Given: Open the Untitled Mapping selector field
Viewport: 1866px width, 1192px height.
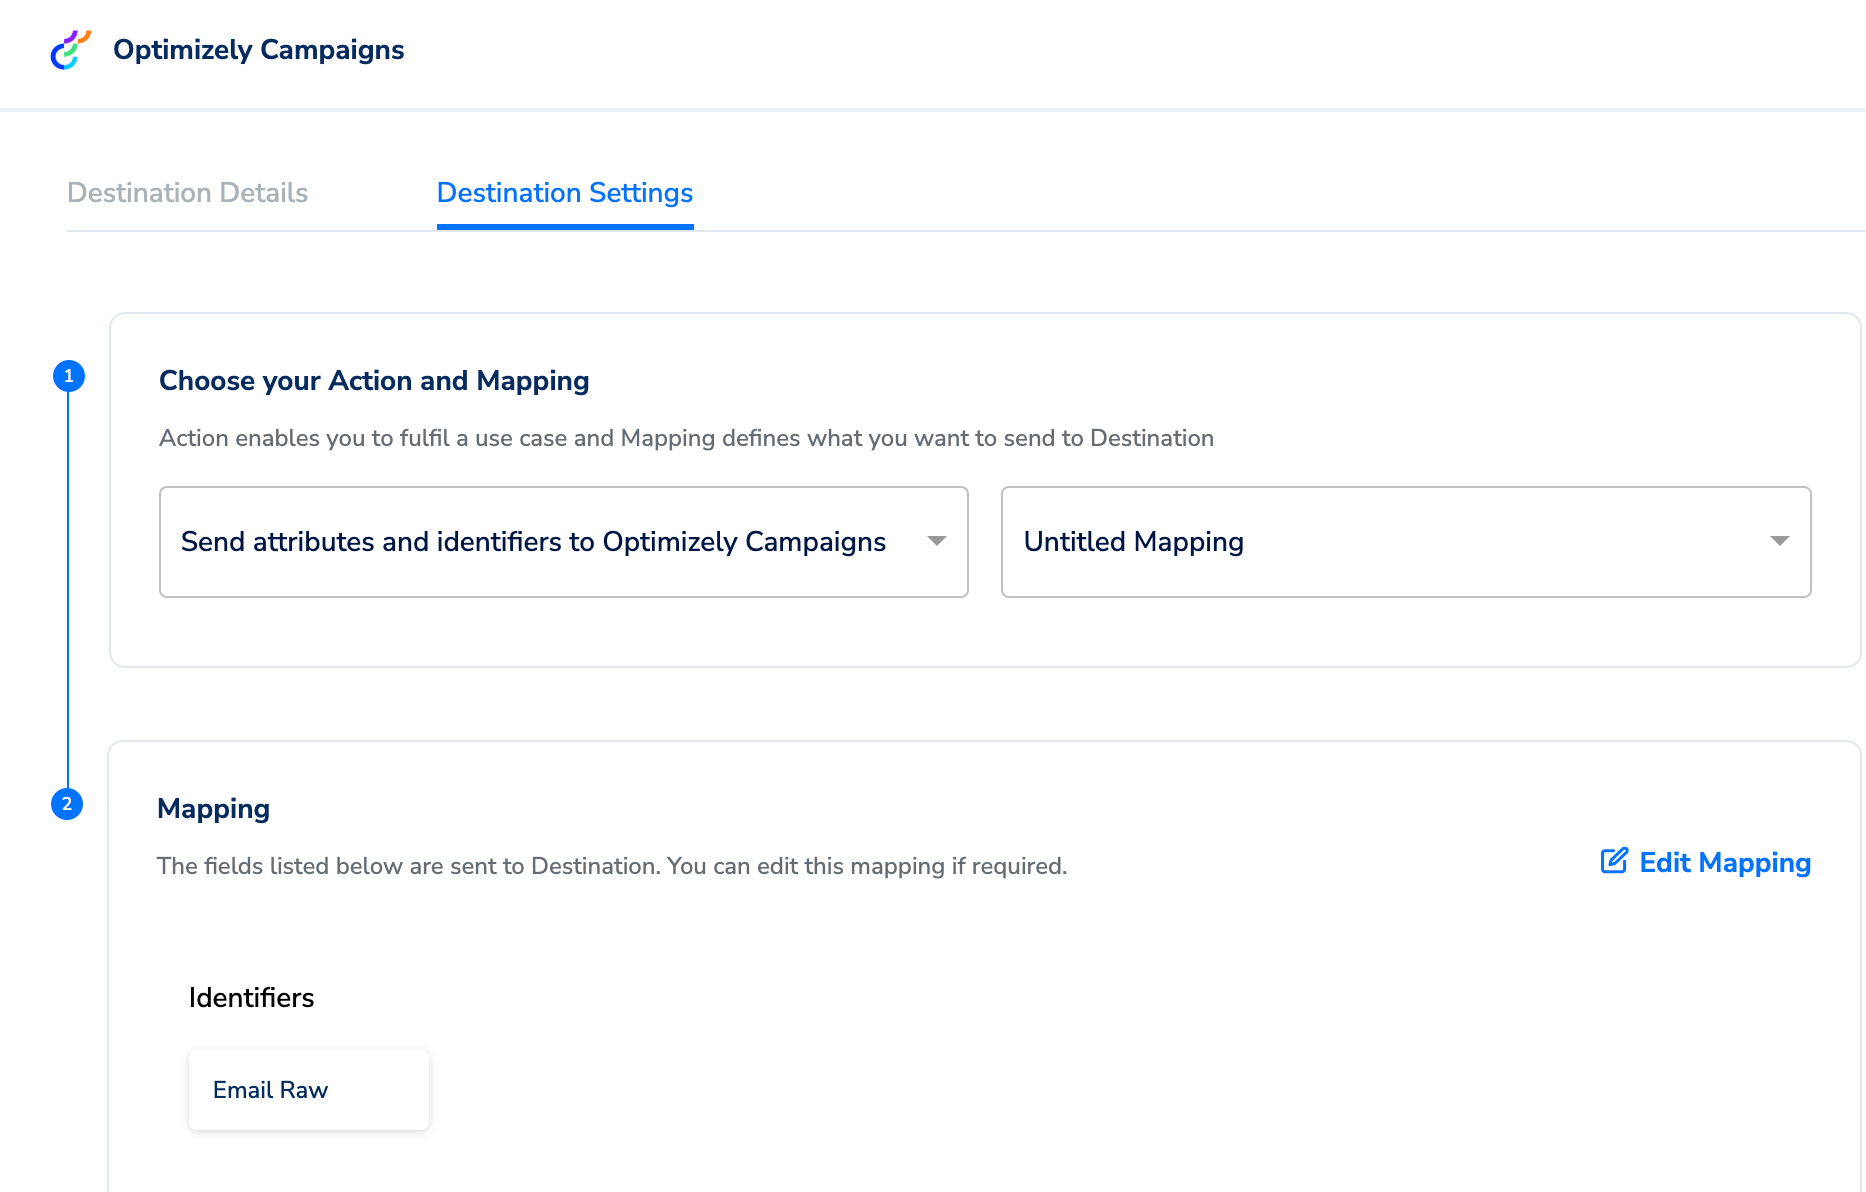Looking at the screenshot, I should click(1380, 542).
